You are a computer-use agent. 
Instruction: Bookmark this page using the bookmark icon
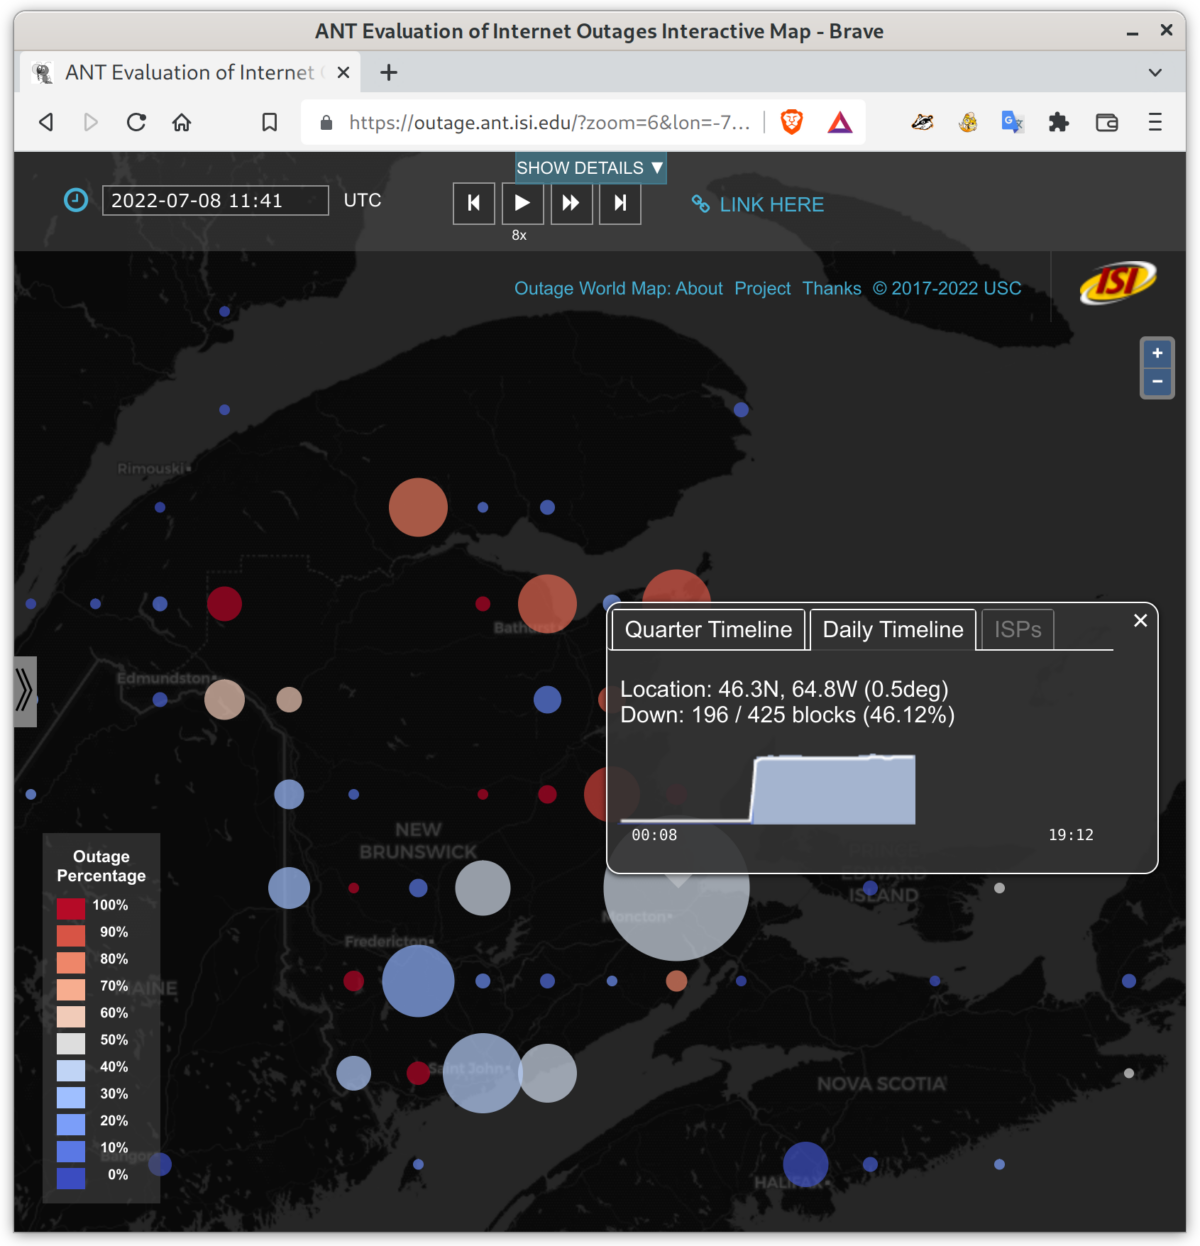tap(269, 122)
